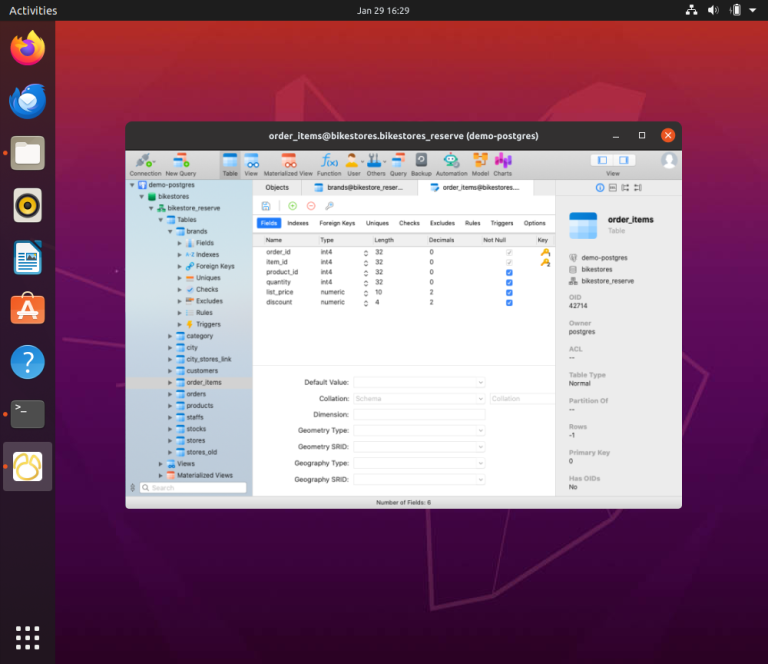Screen dimensions: 768x664
Task: Click the Dimension input field
Action: pyautogui.click(x=419, y=414)
